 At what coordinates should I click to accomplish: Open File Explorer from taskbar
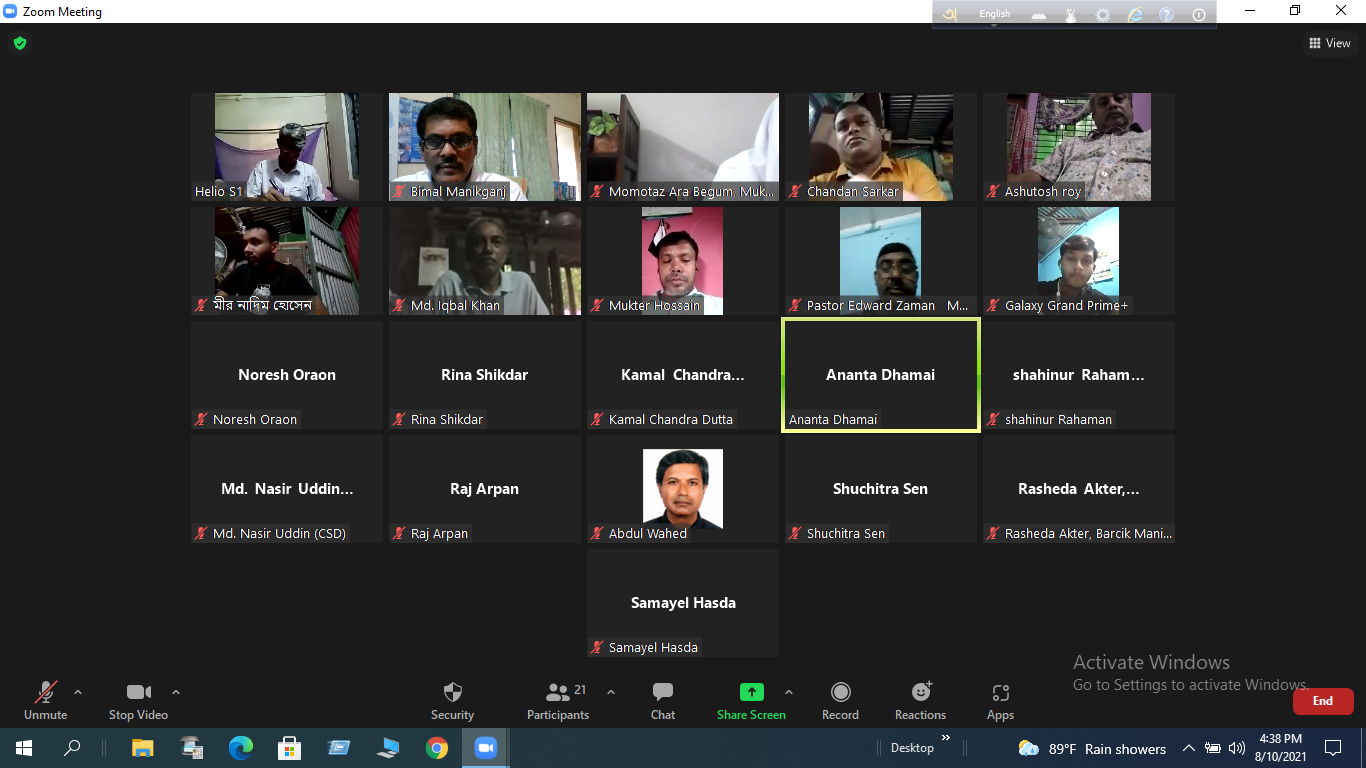tap(143, 748)
